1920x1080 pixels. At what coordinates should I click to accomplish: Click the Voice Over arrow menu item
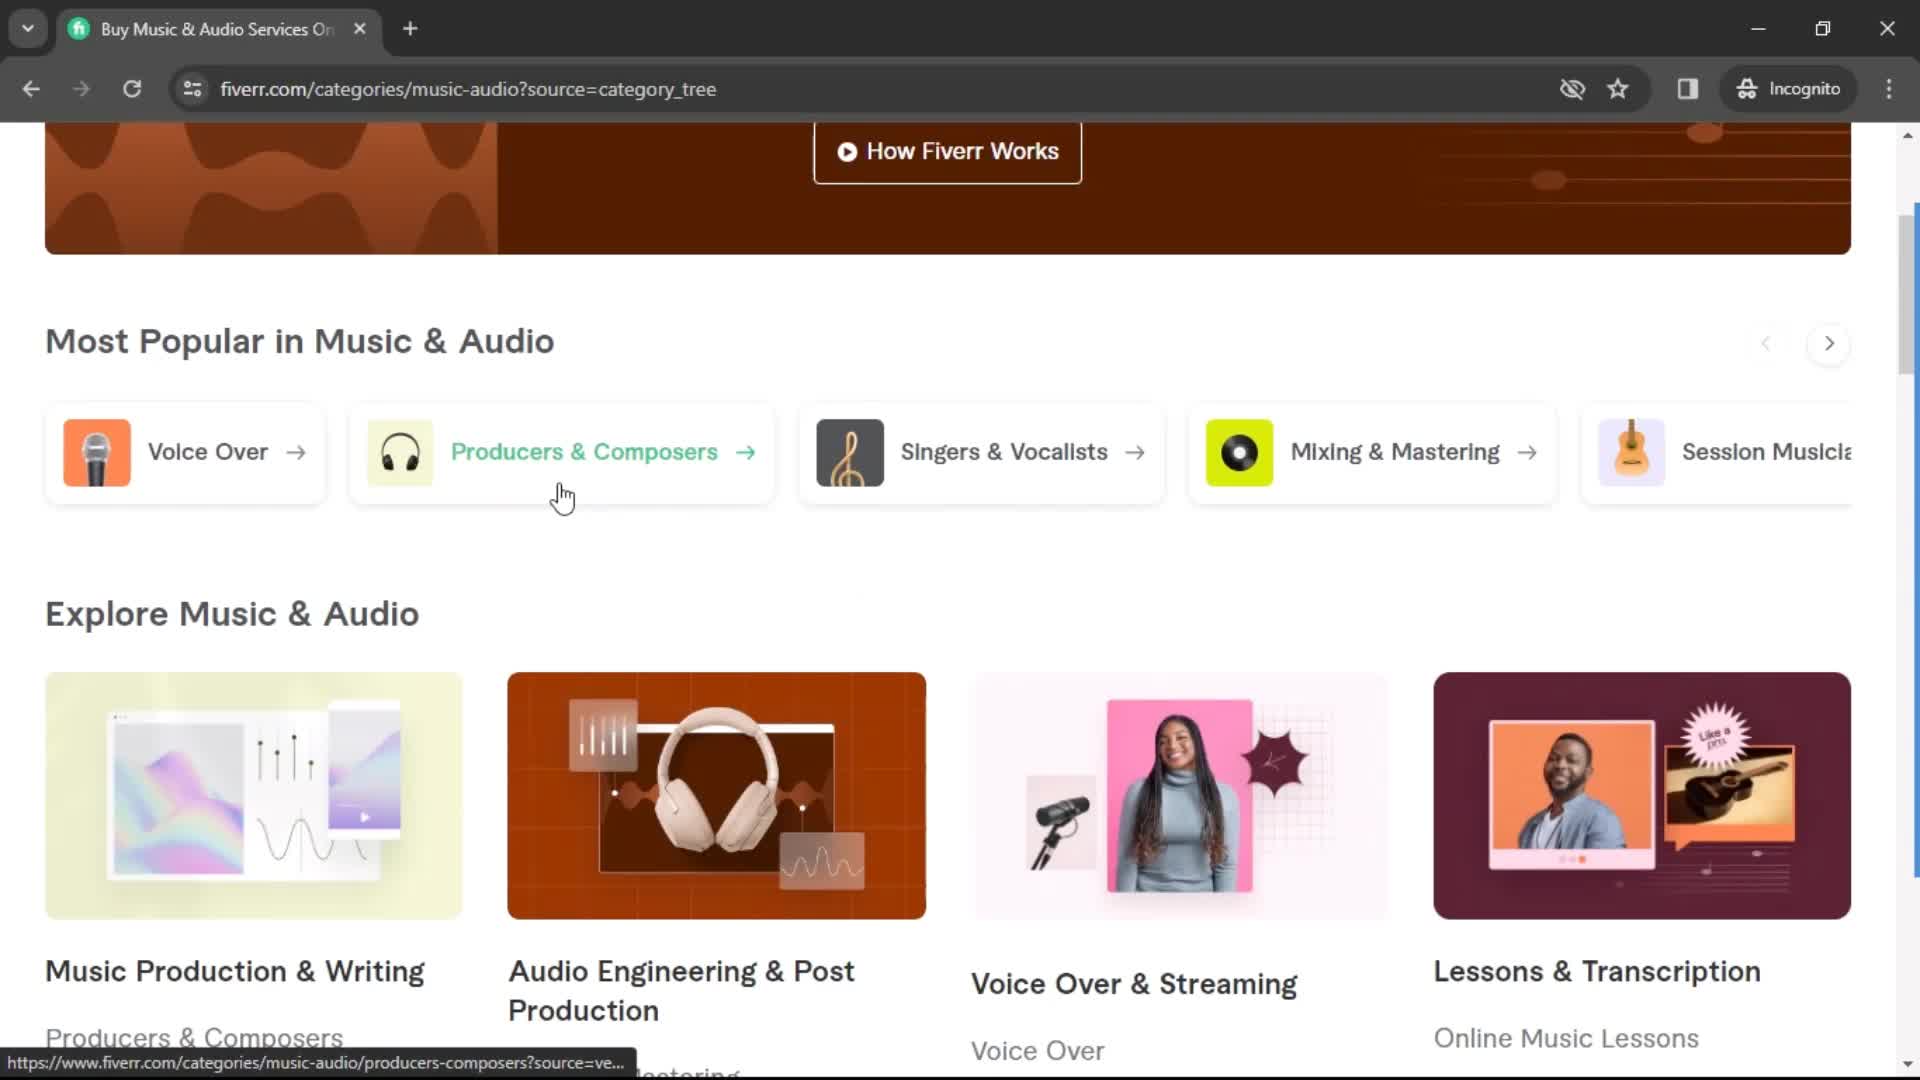point(294,451)
